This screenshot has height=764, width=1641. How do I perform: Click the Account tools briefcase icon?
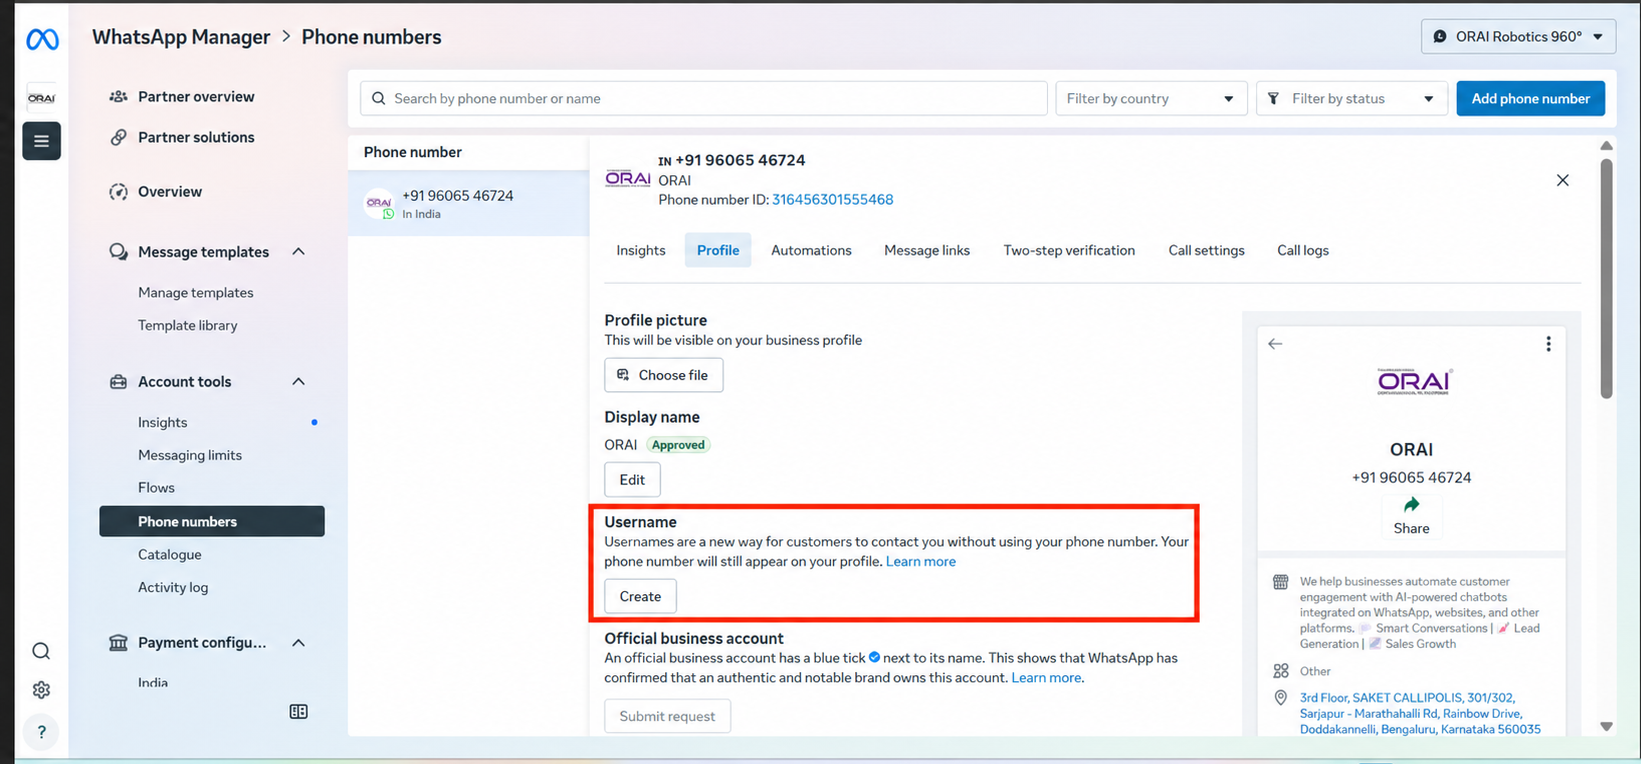tap(118, 382)
